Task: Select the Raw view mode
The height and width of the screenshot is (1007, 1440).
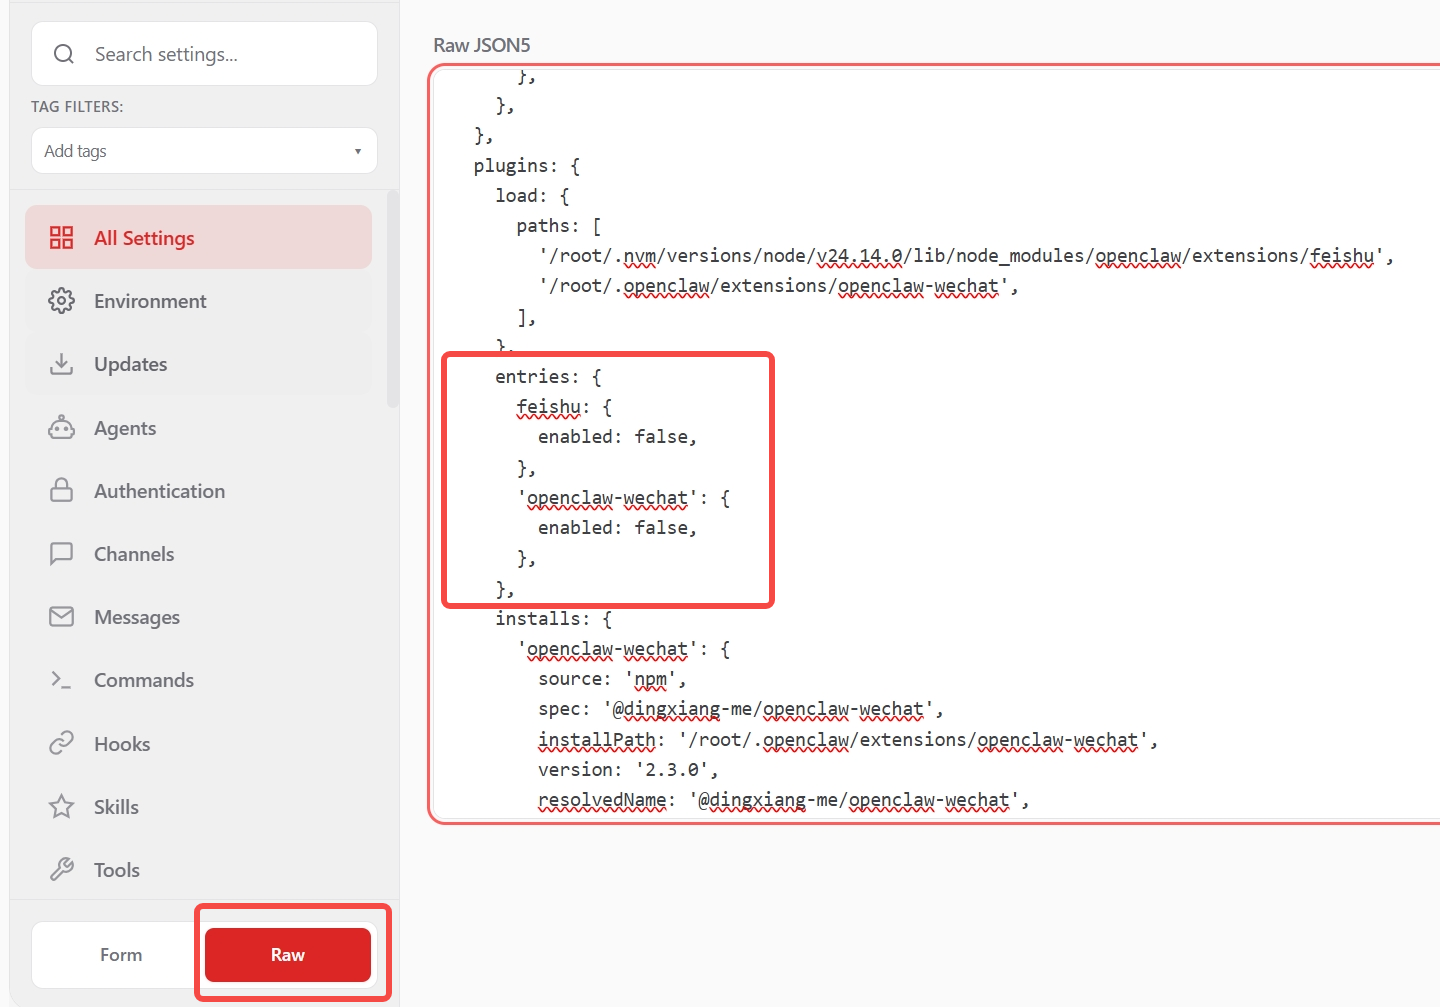Action: (x=288, y=955)
